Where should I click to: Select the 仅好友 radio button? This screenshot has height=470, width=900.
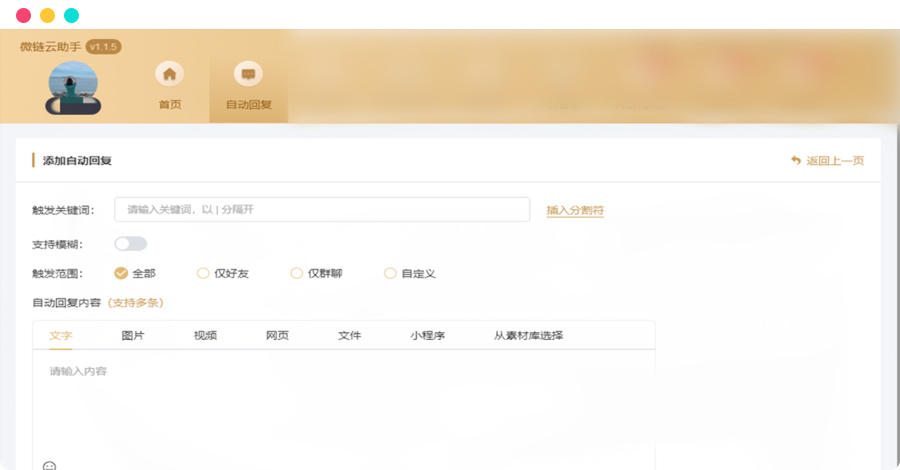pyautogui.click(x=203, y=273)
